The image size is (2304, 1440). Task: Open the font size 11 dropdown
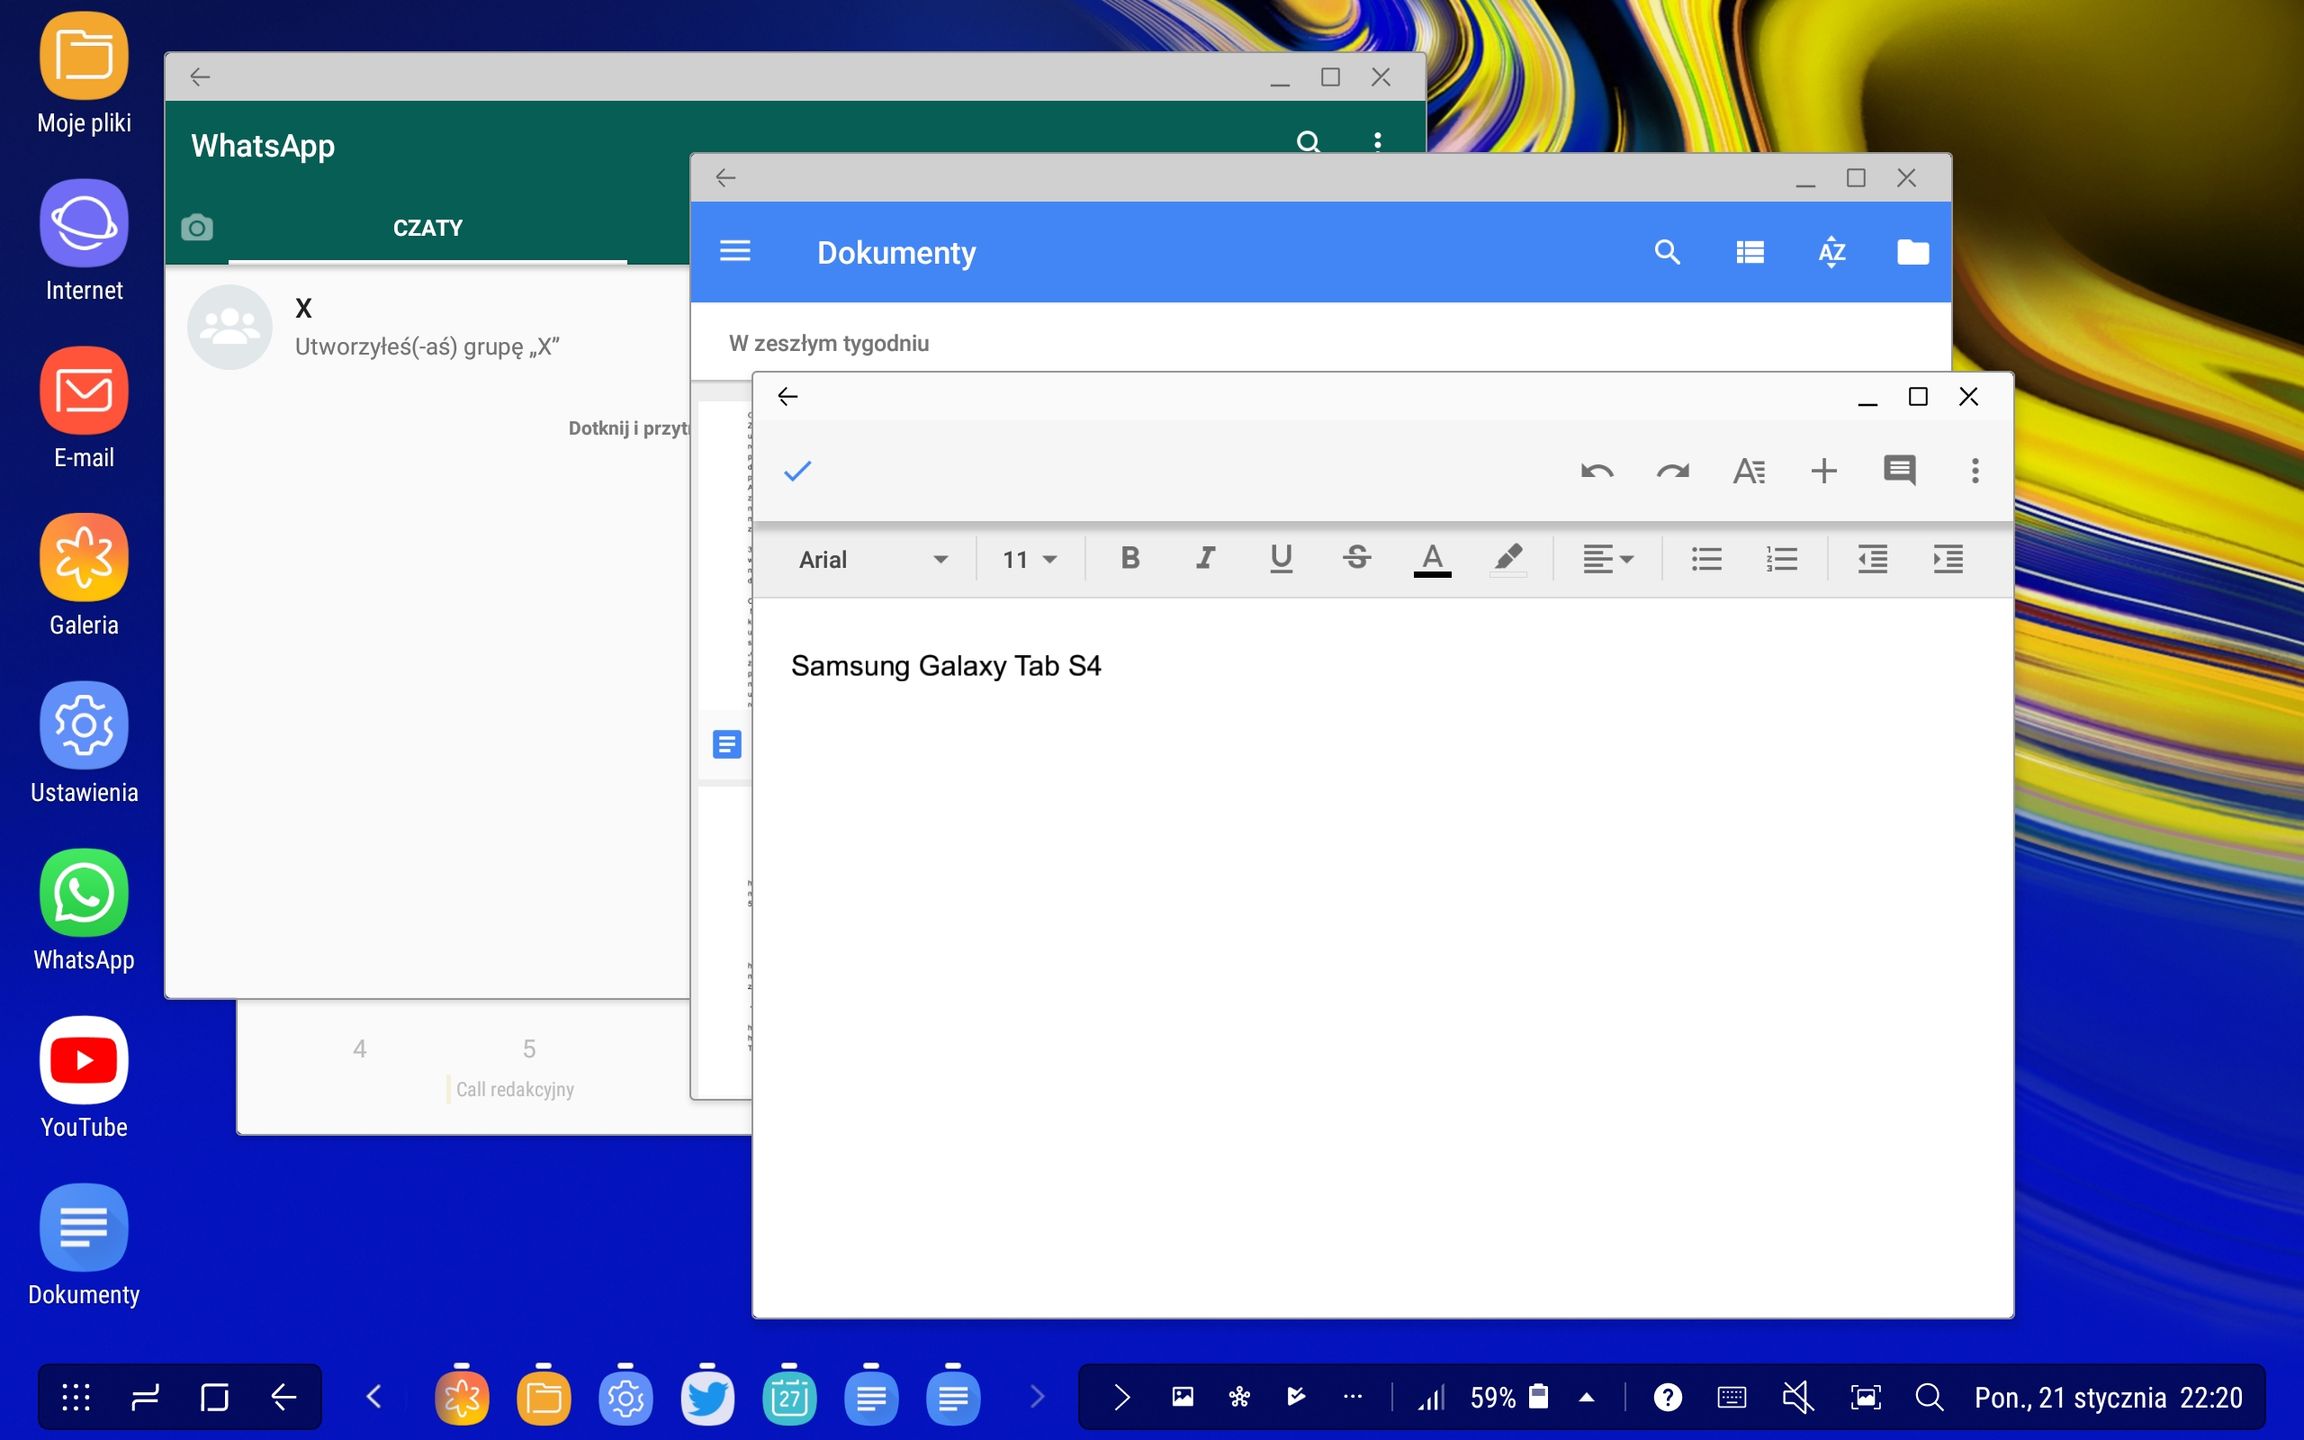pyautogui.click(x=1030, y=559)
